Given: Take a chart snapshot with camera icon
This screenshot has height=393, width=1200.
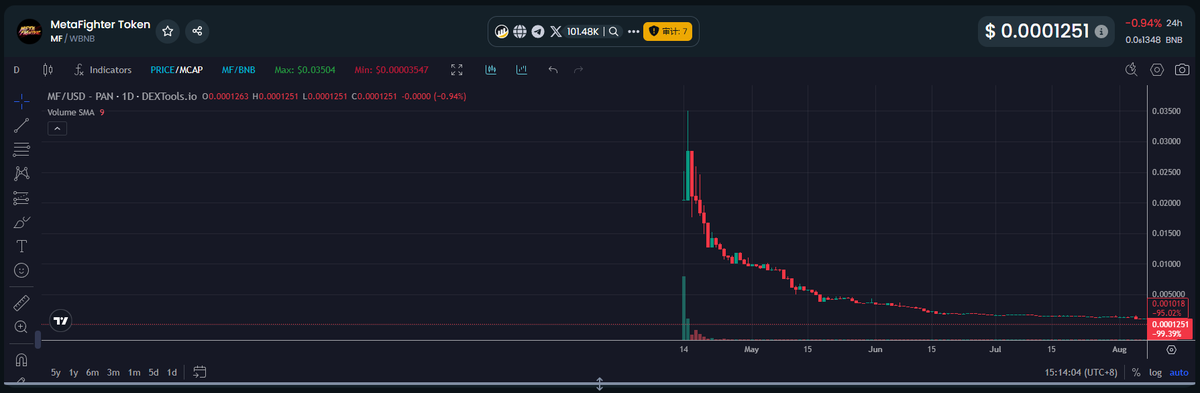Looking at the screenshot, I should tap(1182, 70).
